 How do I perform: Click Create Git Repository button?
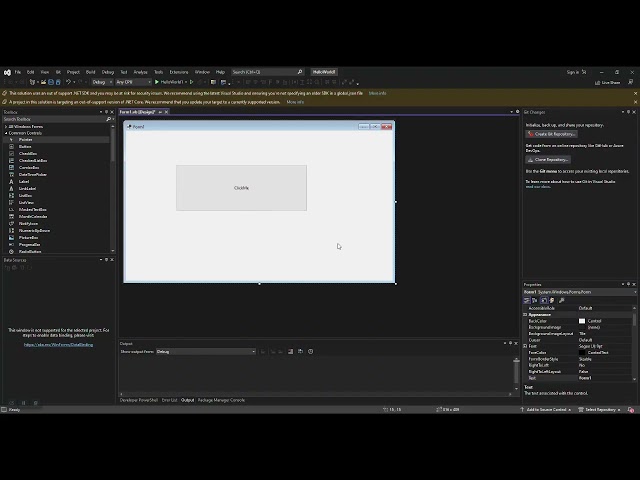pos(551,134)
